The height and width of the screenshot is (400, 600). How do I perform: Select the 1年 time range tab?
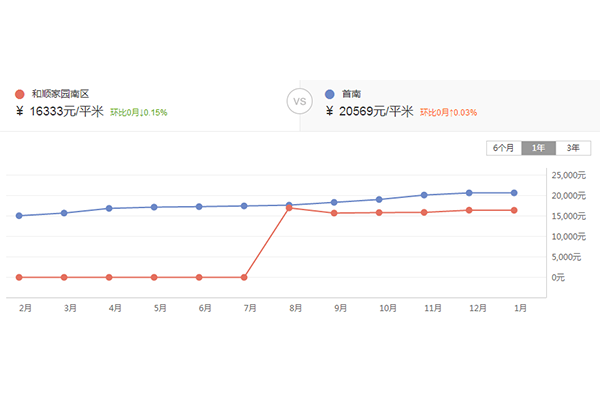539,148
